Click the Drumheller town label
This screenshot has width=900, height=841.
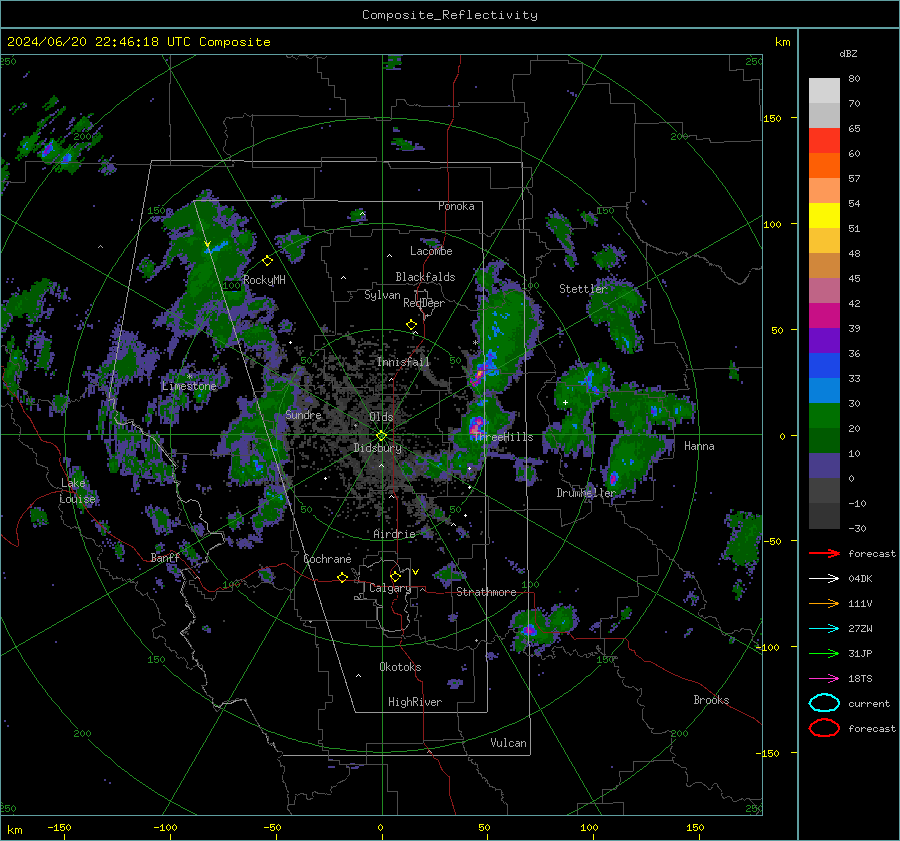(x=585, y=493)
